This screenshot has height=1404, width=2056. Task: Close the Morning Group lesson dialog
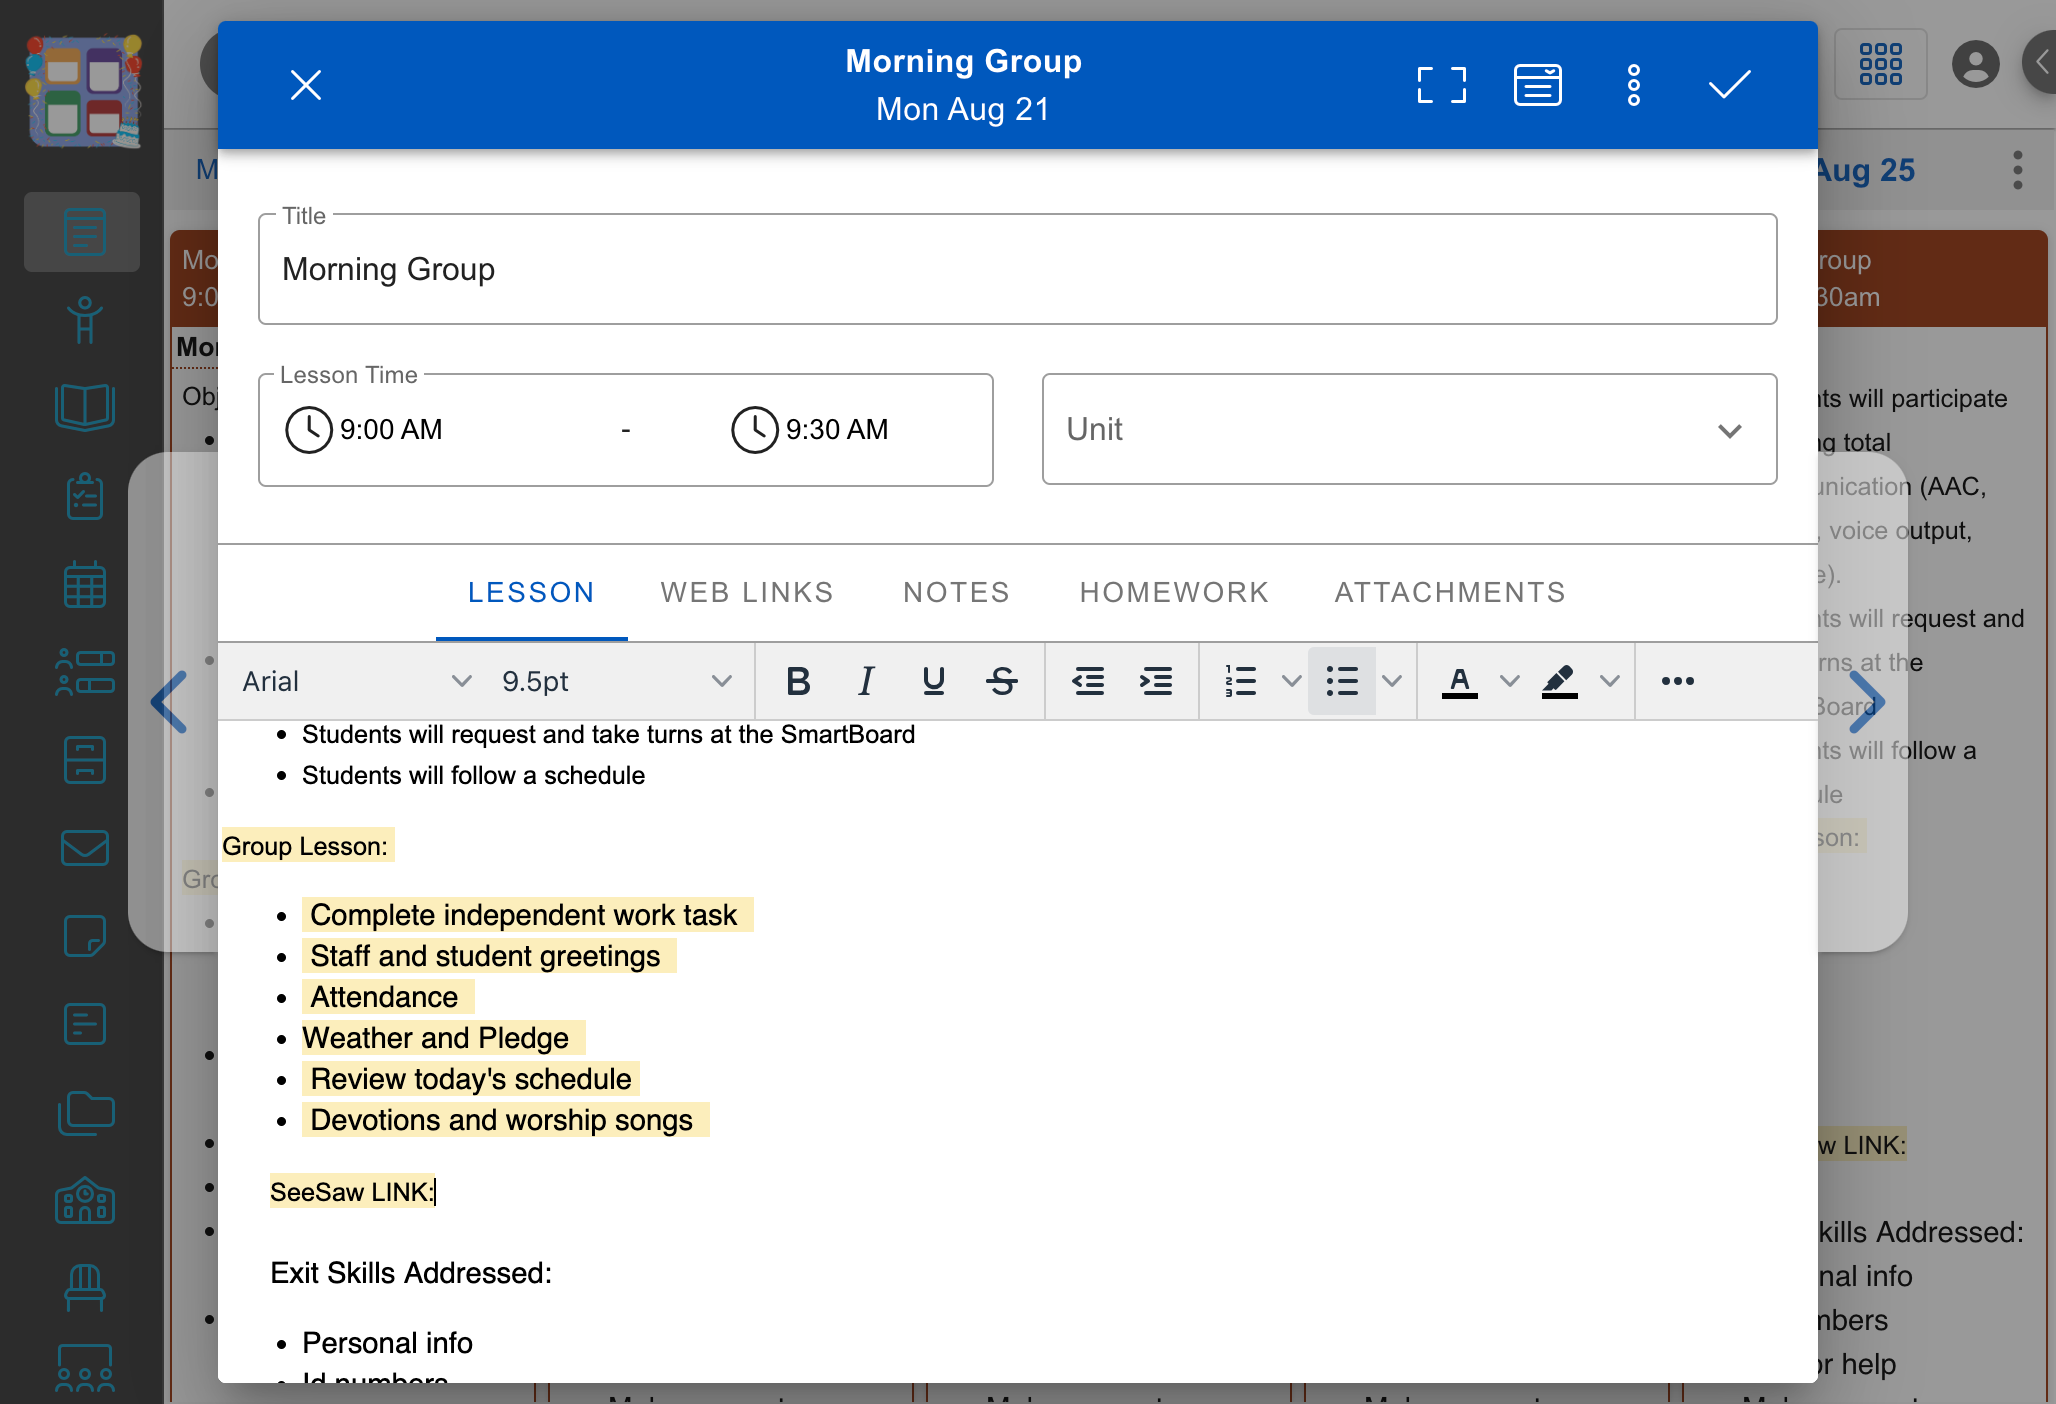306,85
